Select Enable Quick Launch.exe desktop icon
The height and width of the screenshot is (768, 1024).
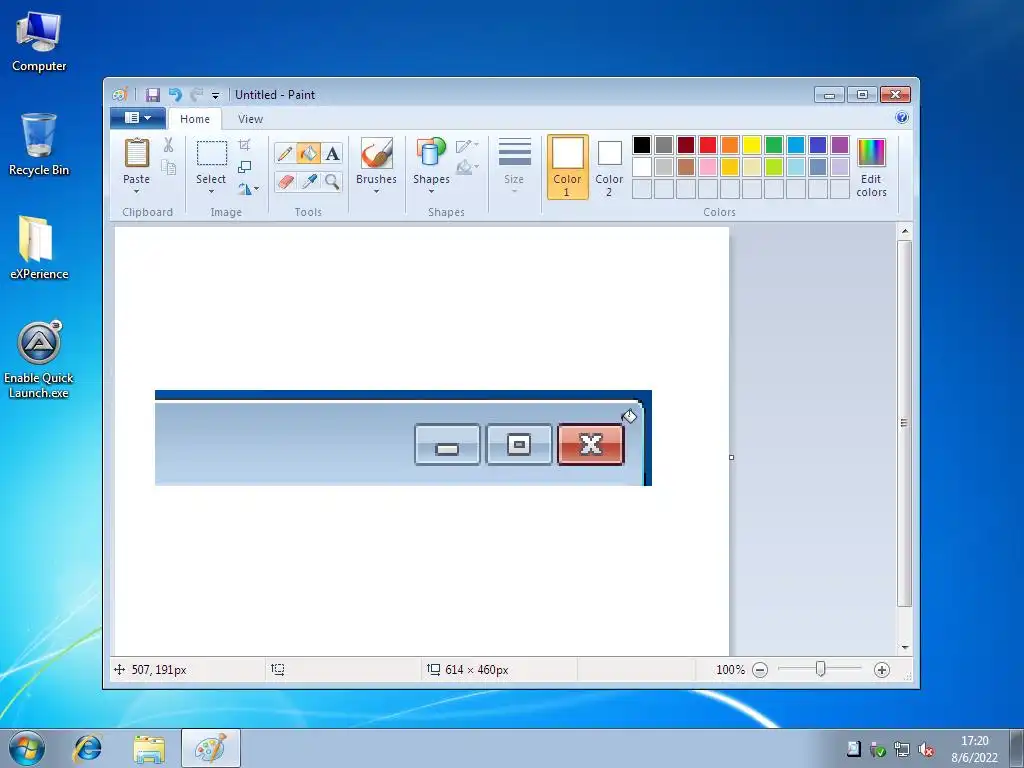coord(39,360)
